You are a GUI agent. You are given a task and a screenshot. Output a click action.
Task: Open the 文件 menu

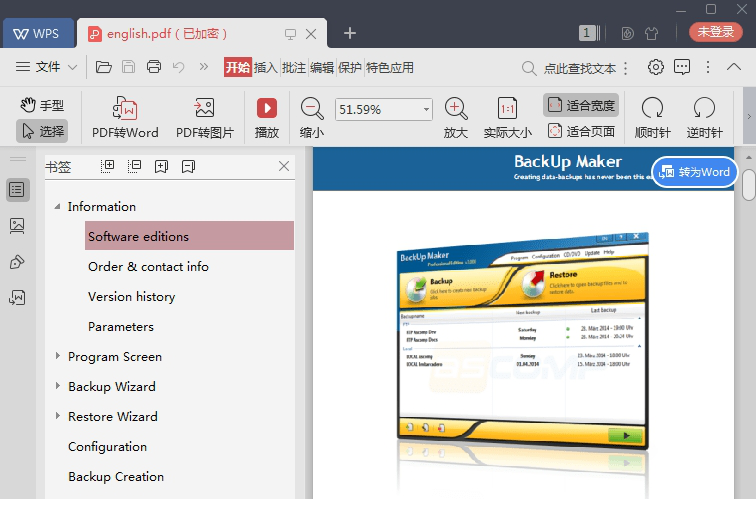pos(38,67)
